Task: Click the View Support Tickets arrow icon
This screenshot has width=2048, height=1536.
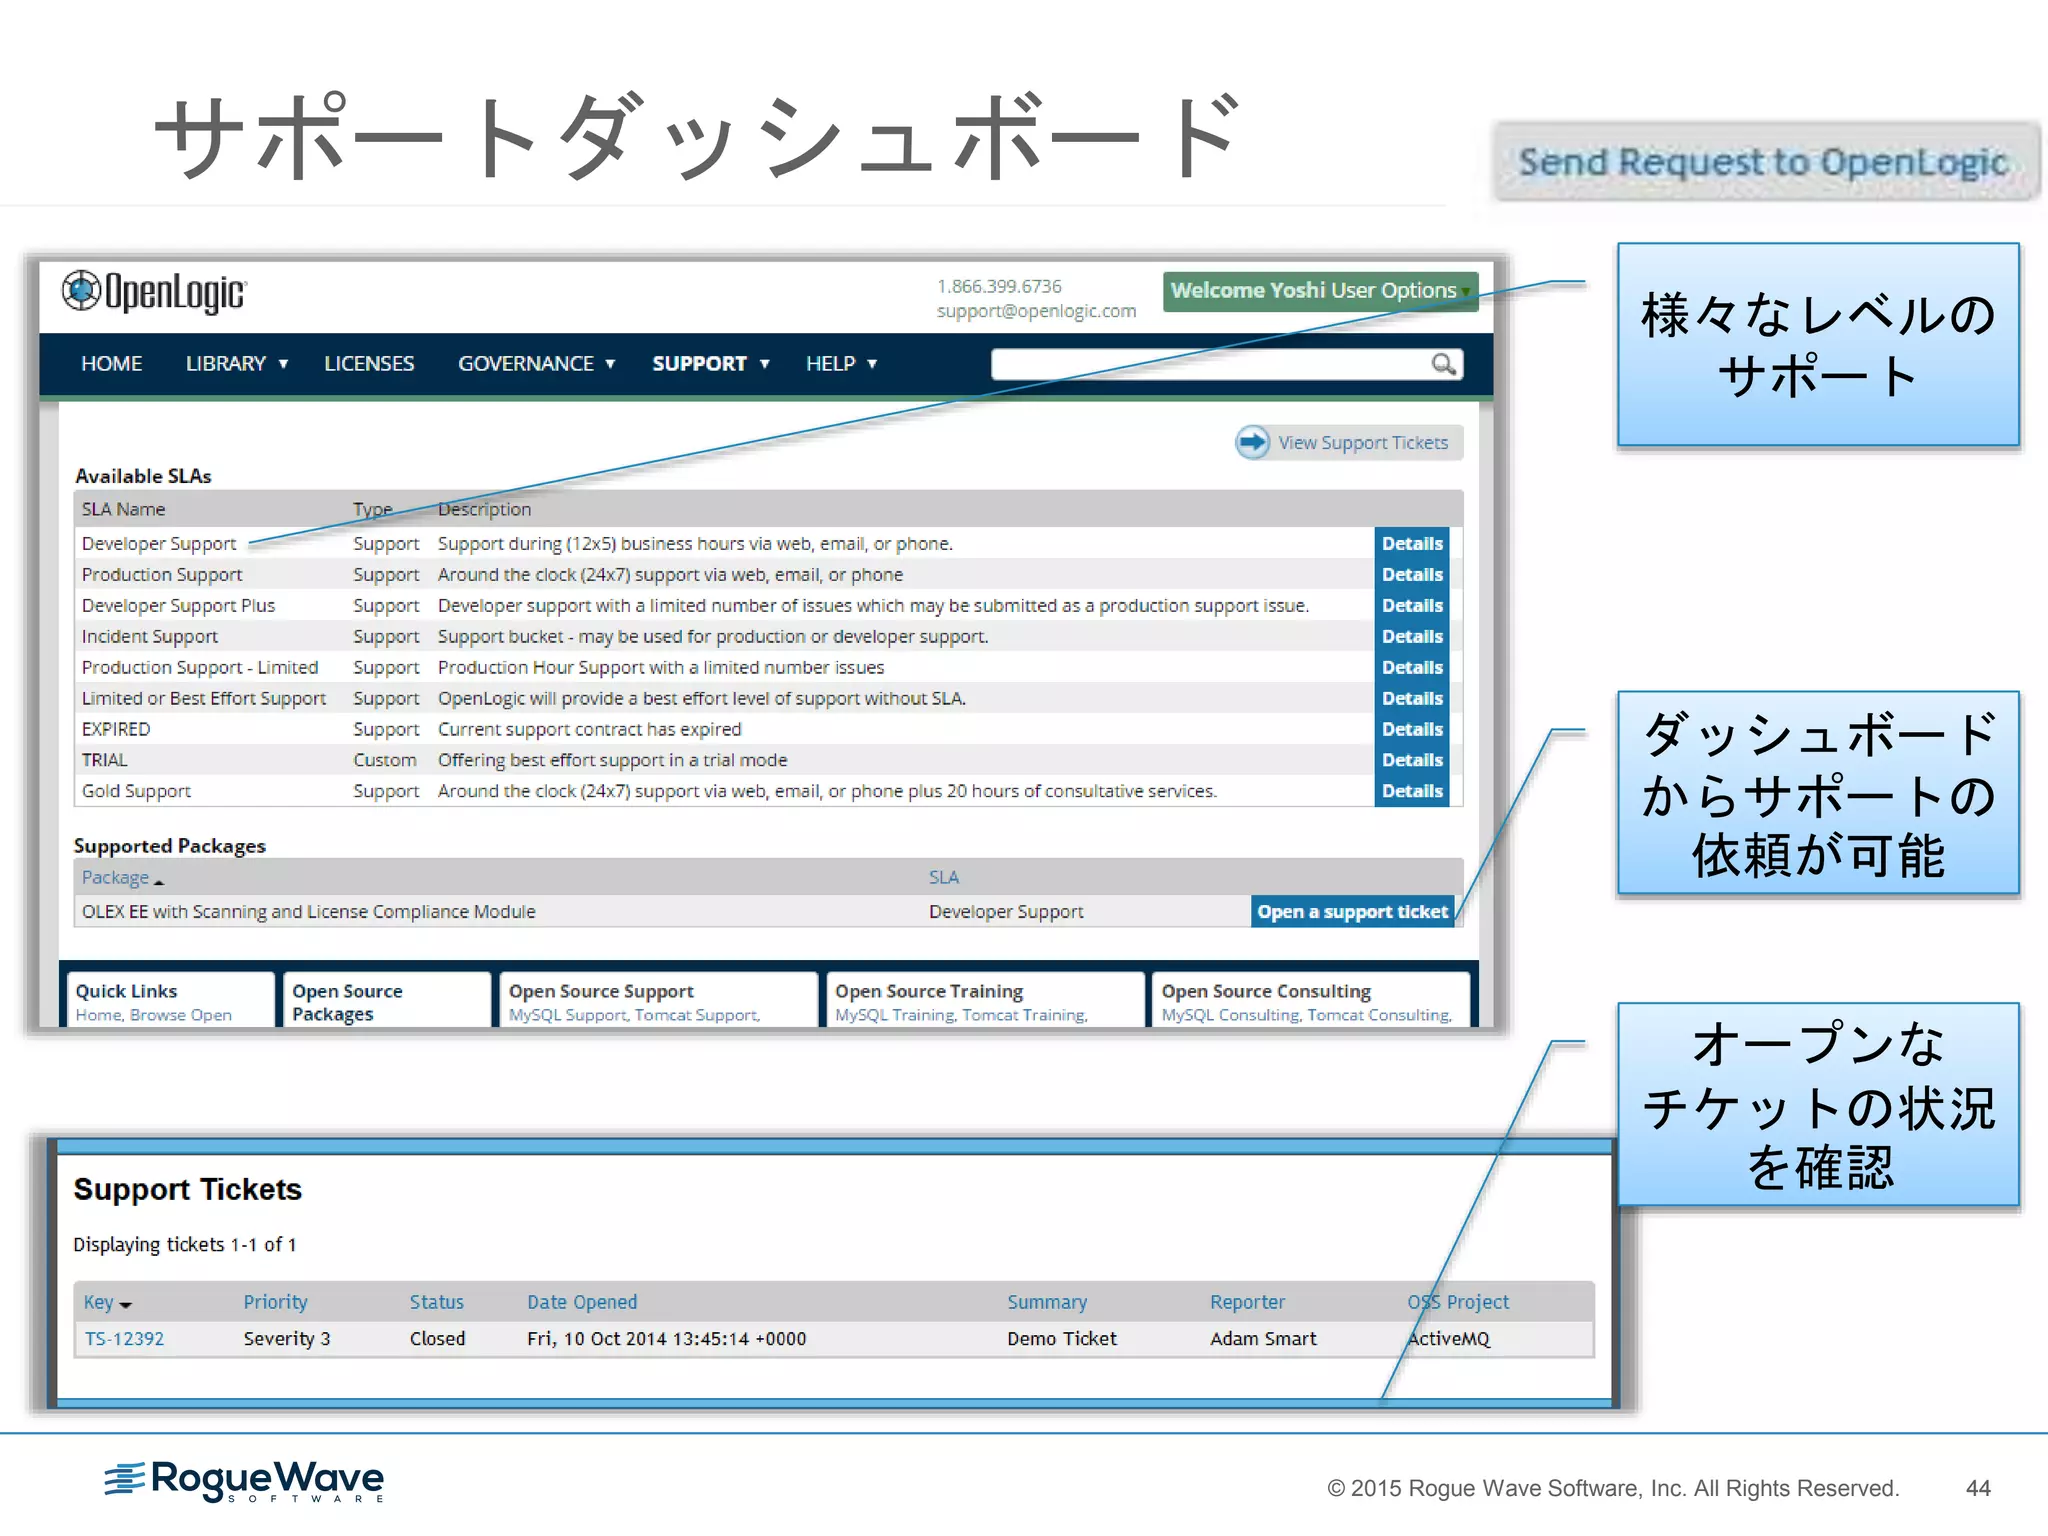Action: coord(1252,442)
